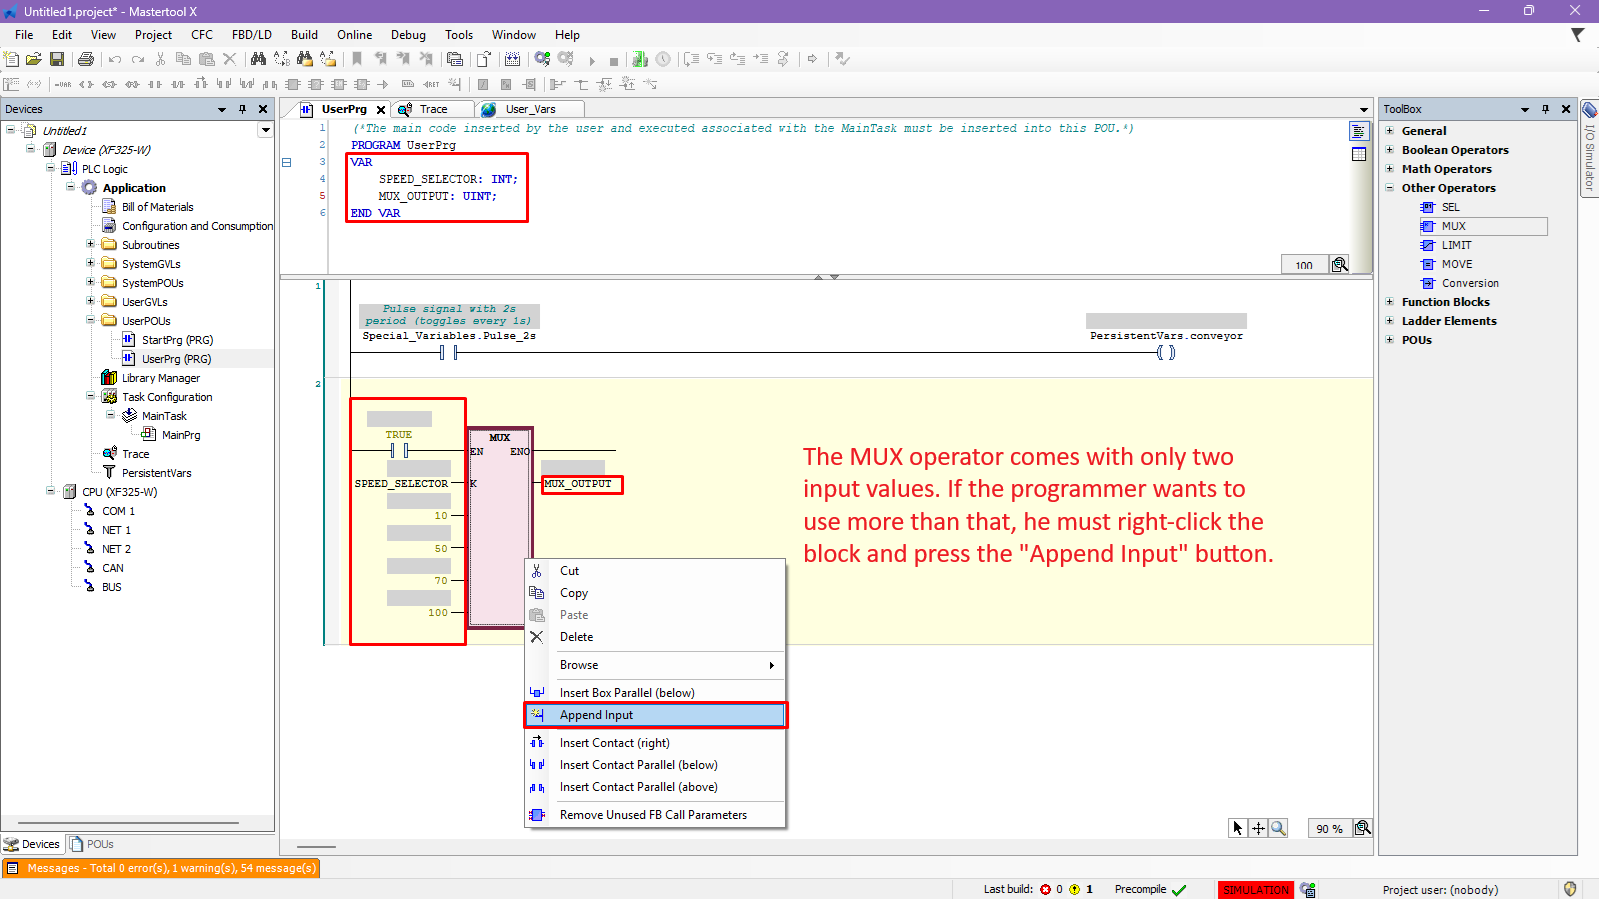Switch to the User_Vars tab
Screen dimensions: 1599x899
point(530,109)
